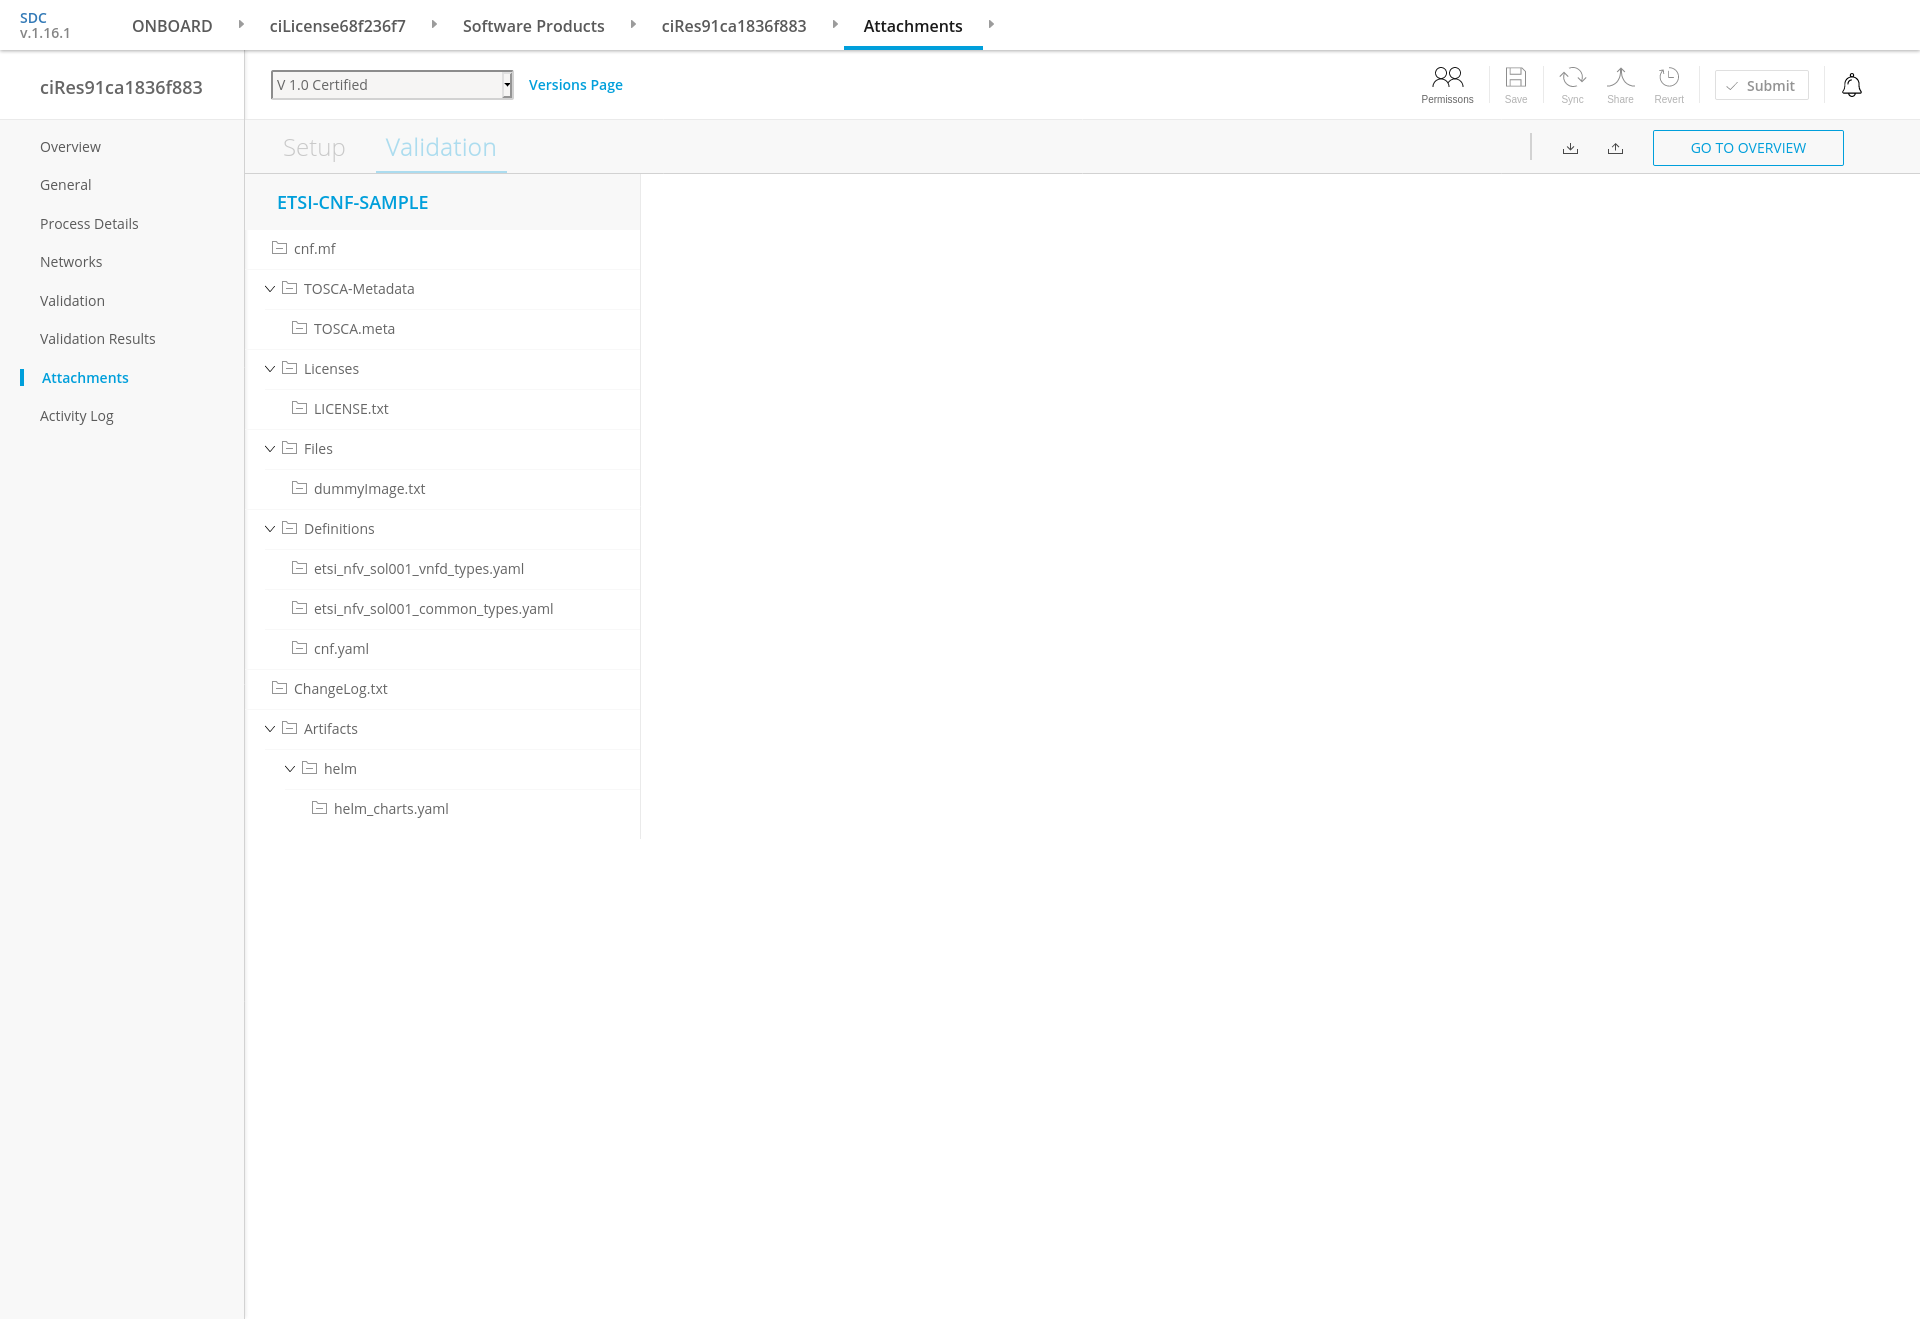
Task: Collapse the helm subfolder
Action: coord(290,769)
